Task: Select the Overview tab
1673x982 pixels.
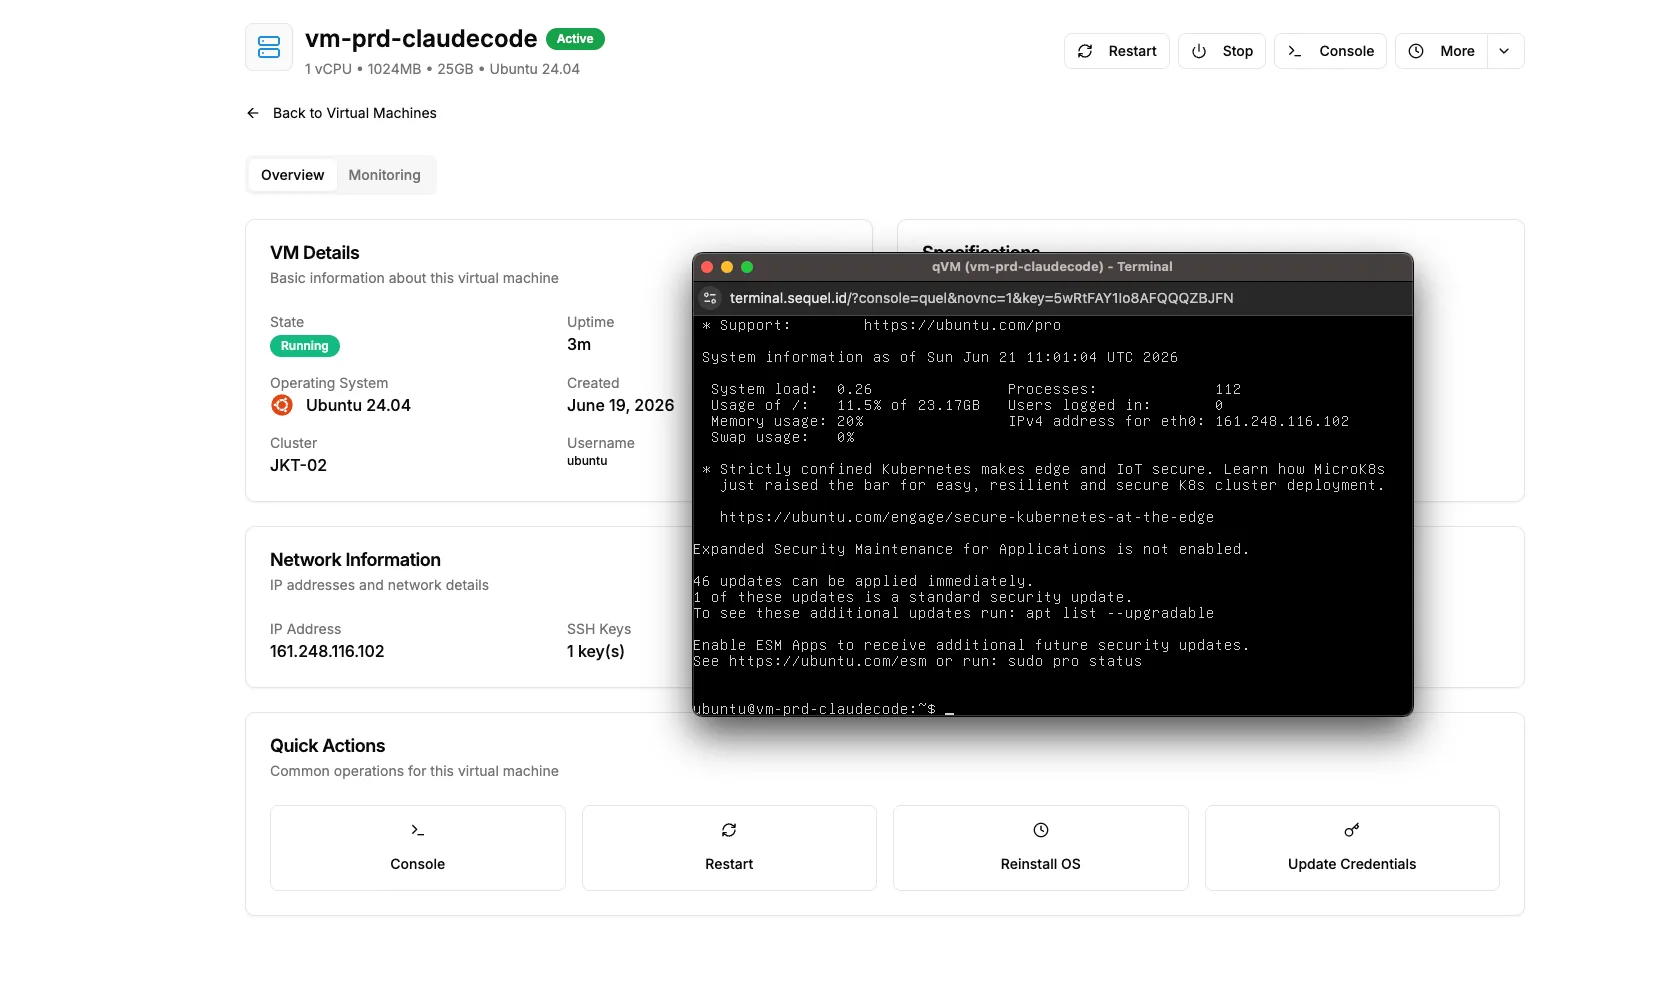Action: [292, 175]
